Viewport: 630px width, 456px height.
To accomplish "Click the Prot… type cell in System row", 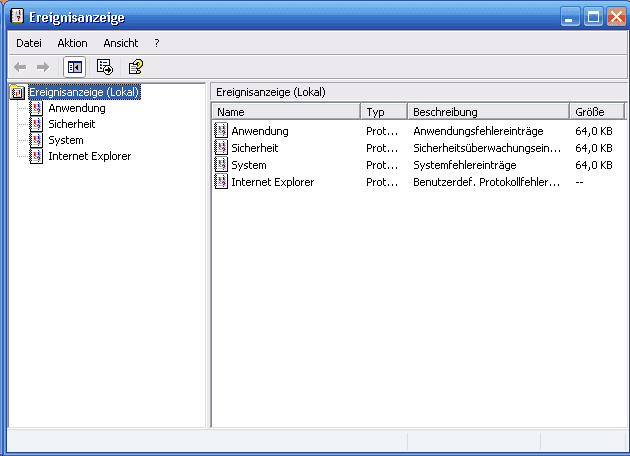I will point(382,165).
